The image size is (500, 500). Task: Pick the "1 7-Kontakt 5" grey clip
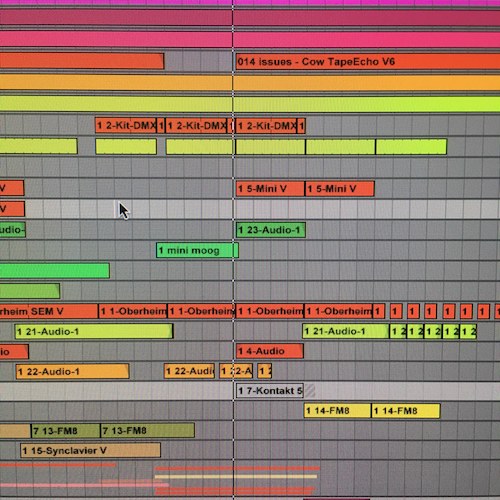[x=270, y=391]
